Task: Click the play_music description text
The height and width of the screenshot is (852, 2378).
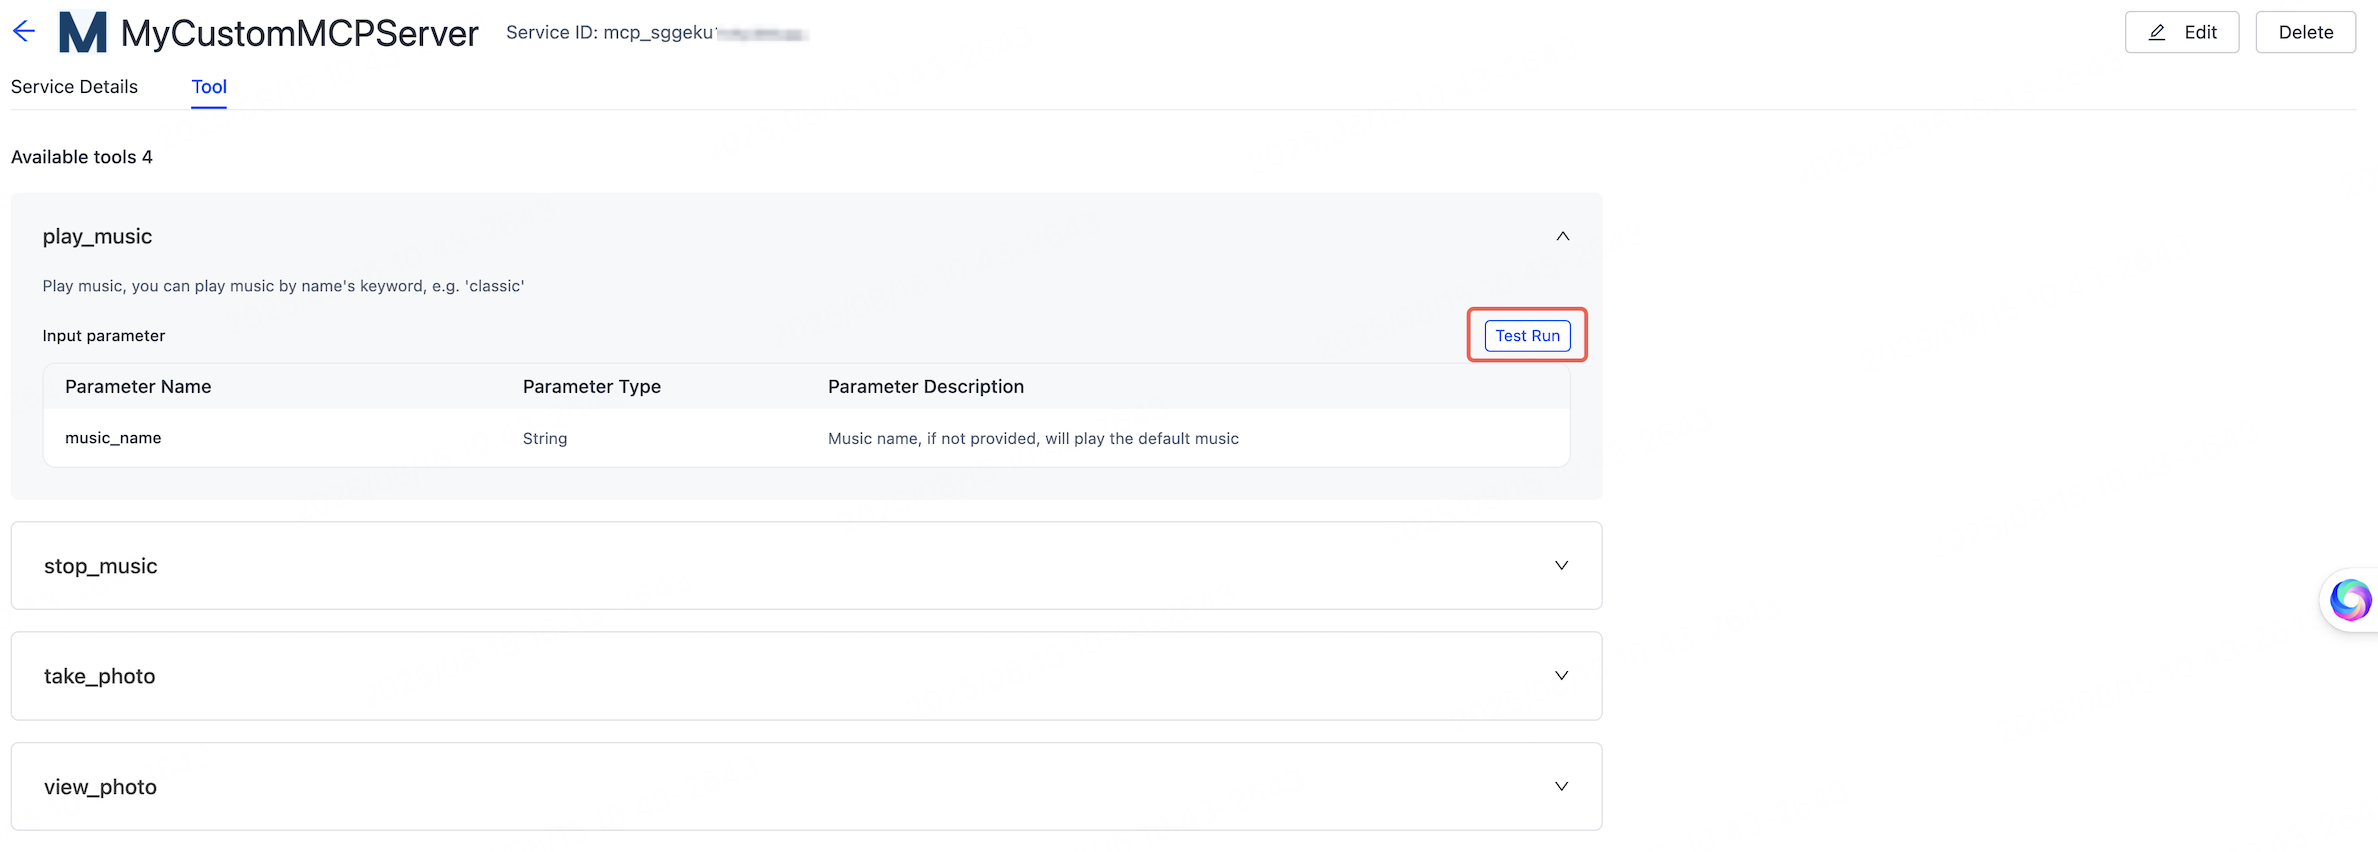Action: coord(283,286)
